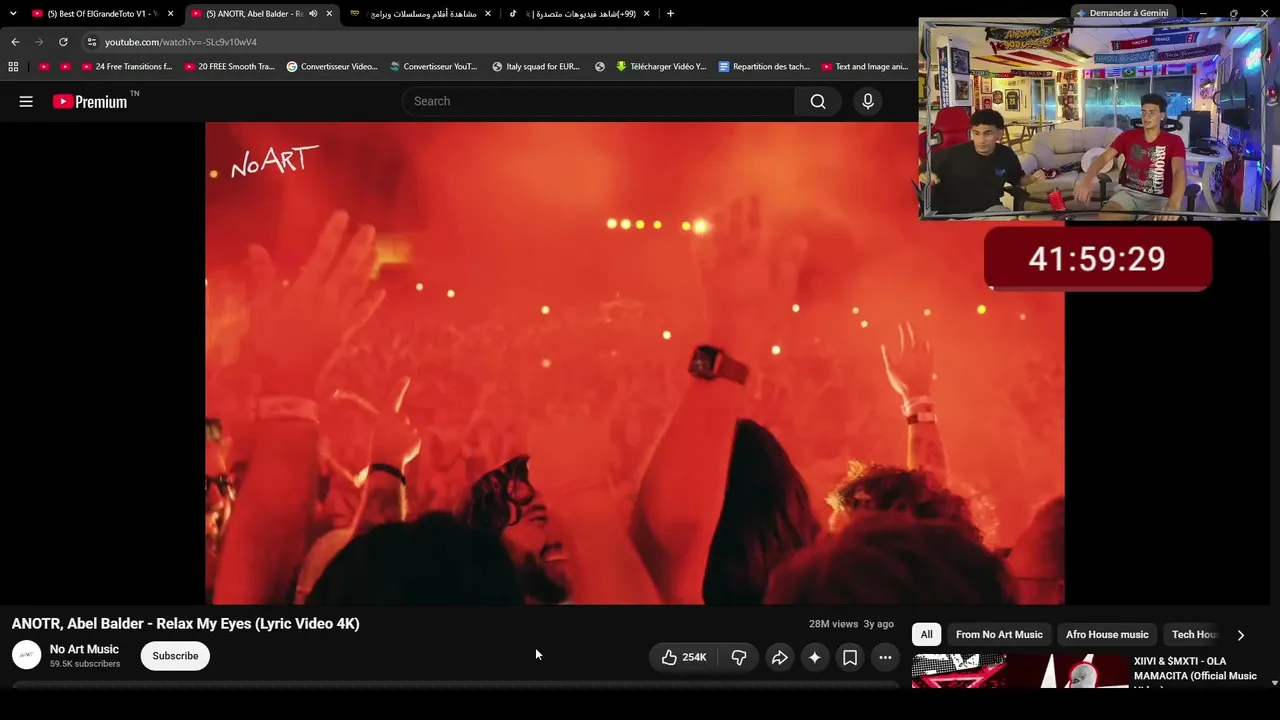
Task: Open the Repartition des tach... bookmark
Action: 764,67
